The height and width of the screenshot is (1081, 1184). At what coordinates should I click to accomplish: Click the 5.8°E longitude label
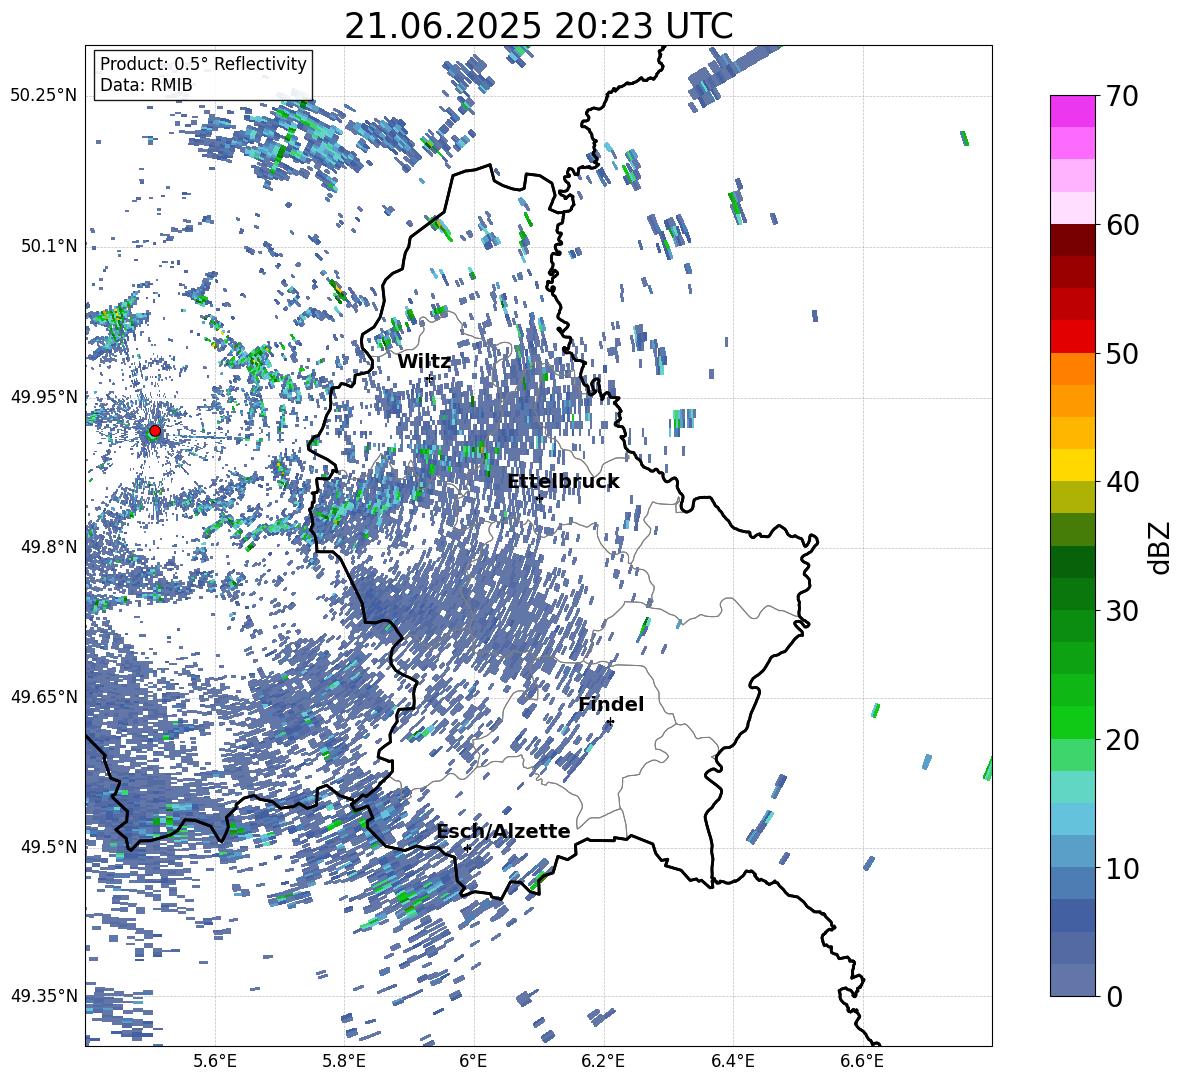click(x=344, y=1061)
